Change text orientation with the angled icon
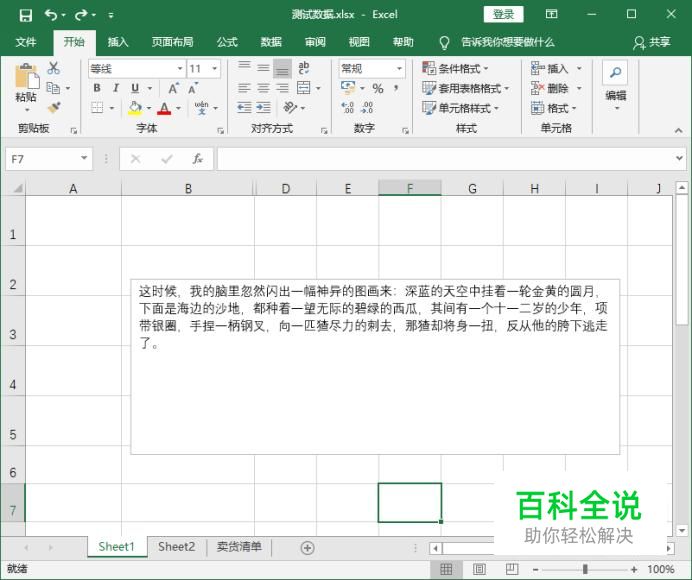Screen dimensions: 692x580 click(x=290, y=108)
